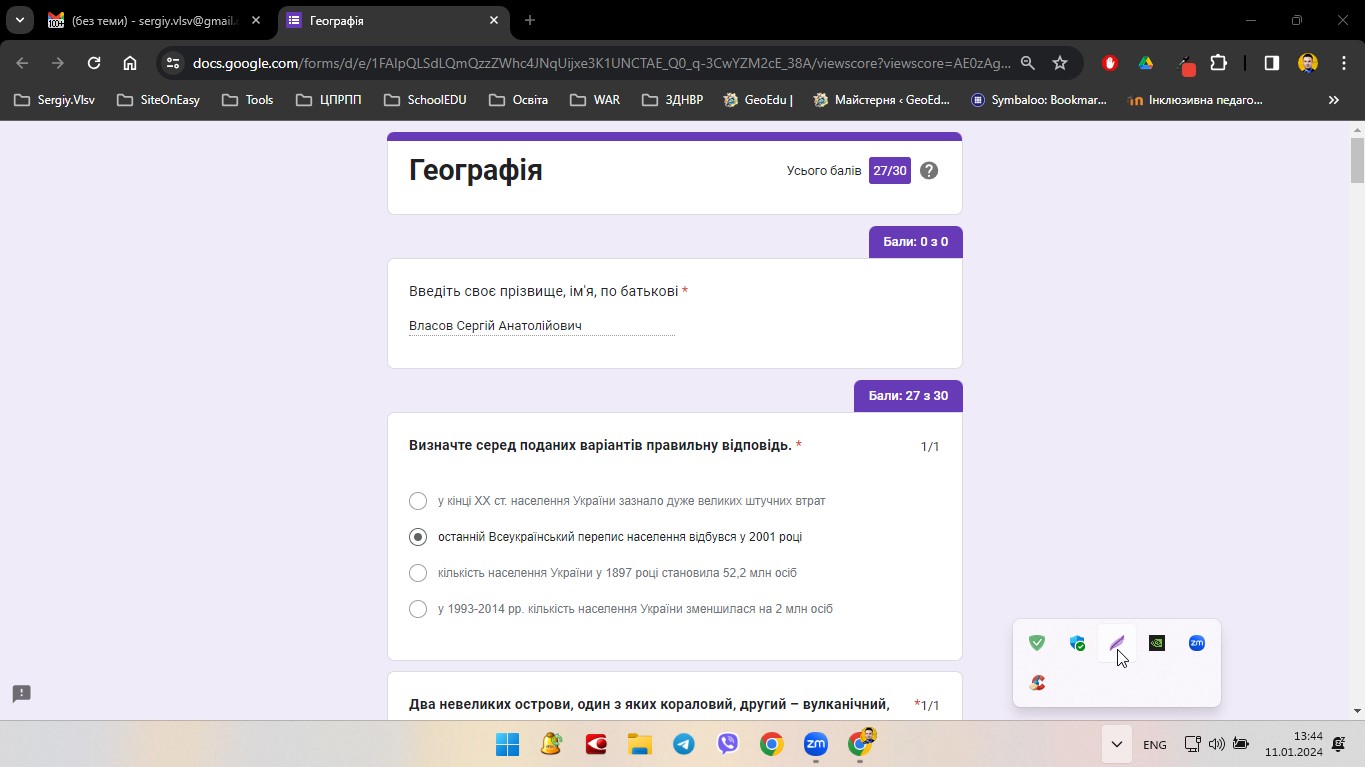1365x767 pixels.
Task: Collapse the hidden tray icons chevron
Action: tap(1116, 744)
